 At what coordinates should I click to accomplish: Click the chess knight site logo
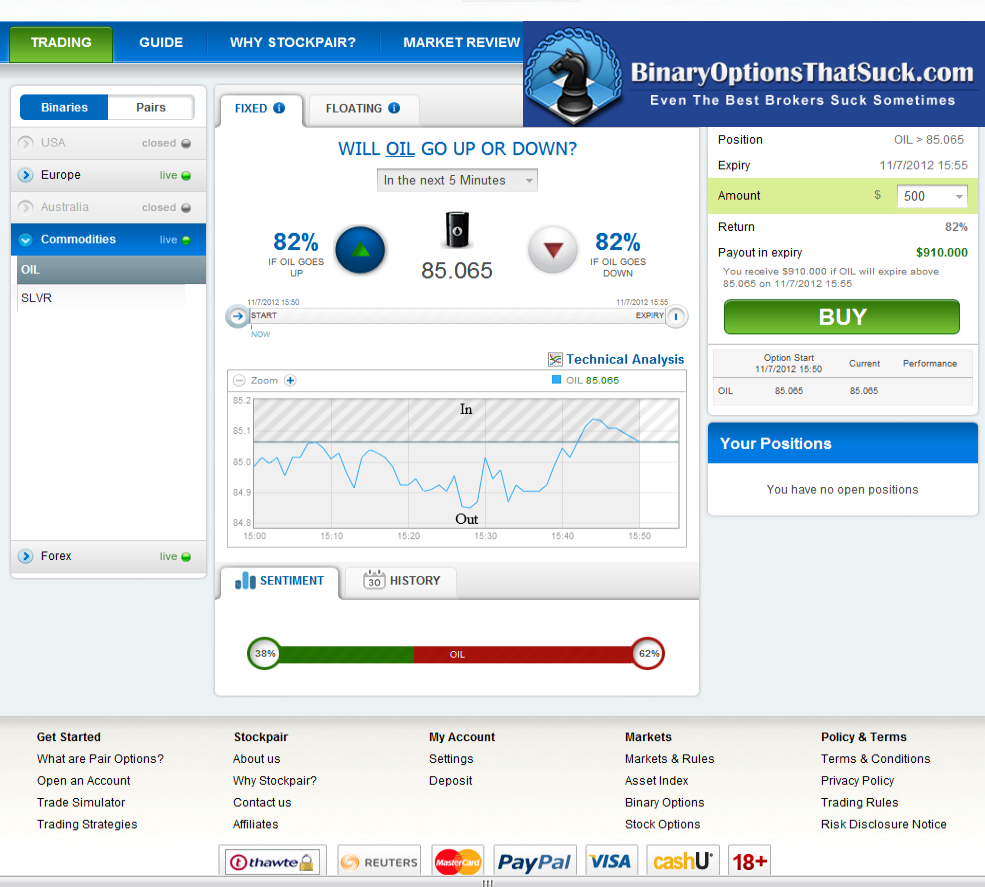(574, 75)
